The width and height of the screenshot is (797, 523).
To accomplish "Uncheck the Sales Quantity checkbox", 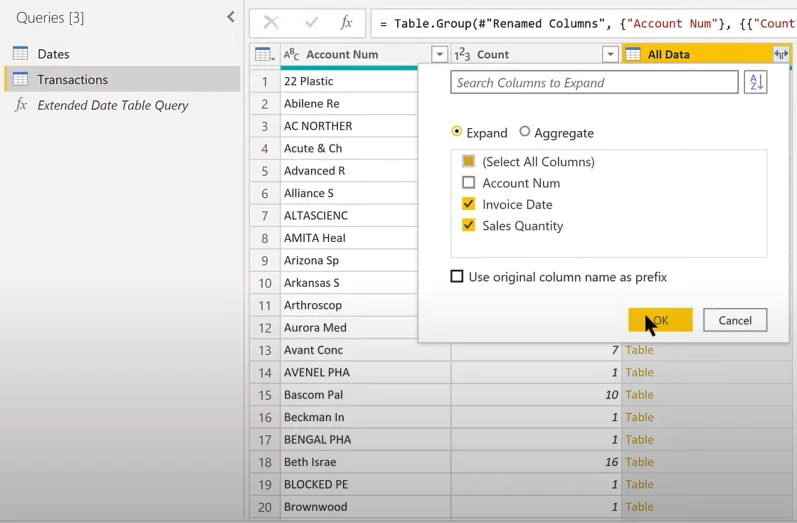I will tap(468, 225).
